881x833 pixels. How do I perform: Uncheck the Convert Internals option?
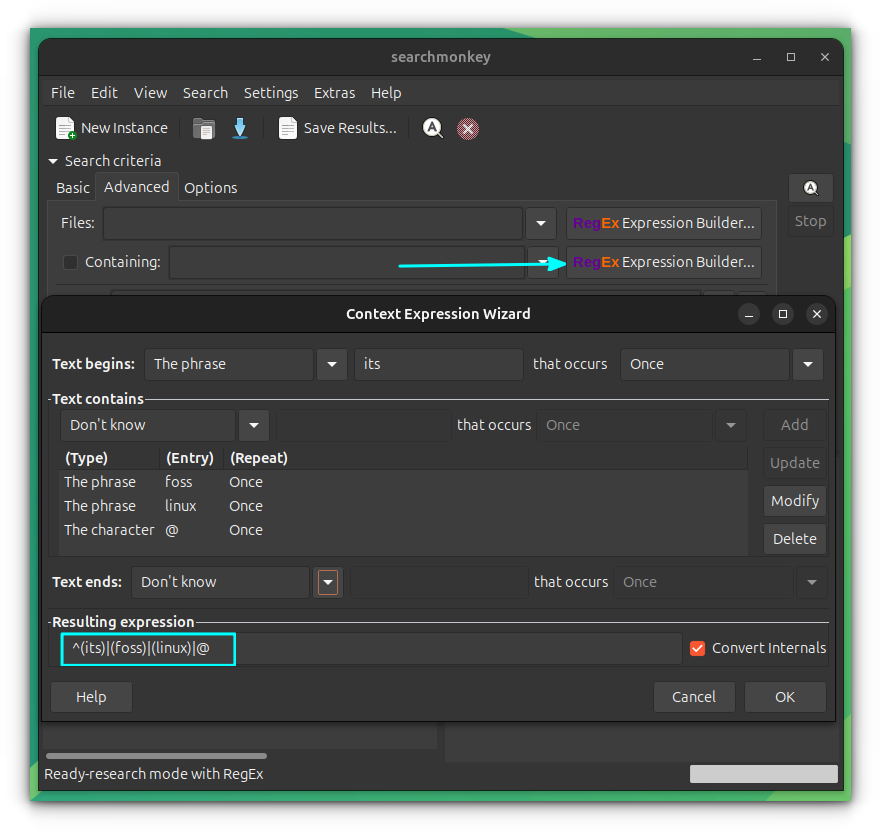coord(697,648)
